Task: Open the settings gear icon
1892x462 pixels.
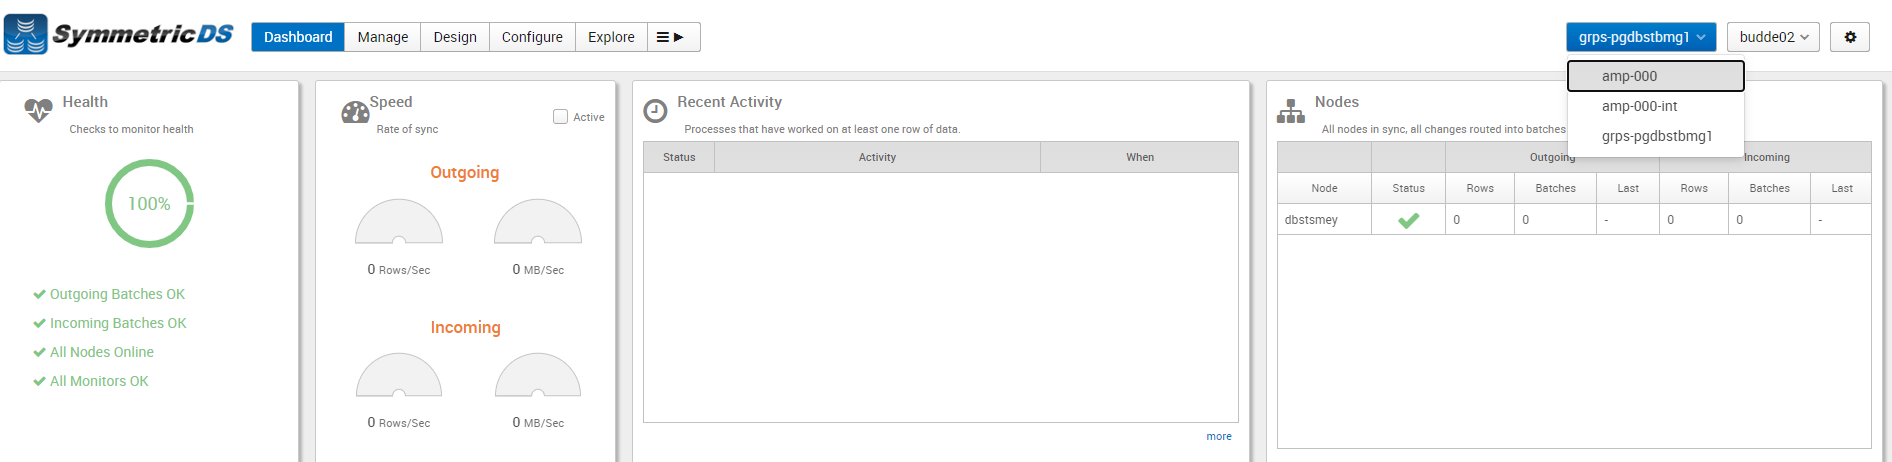Action: point(1850,37)
